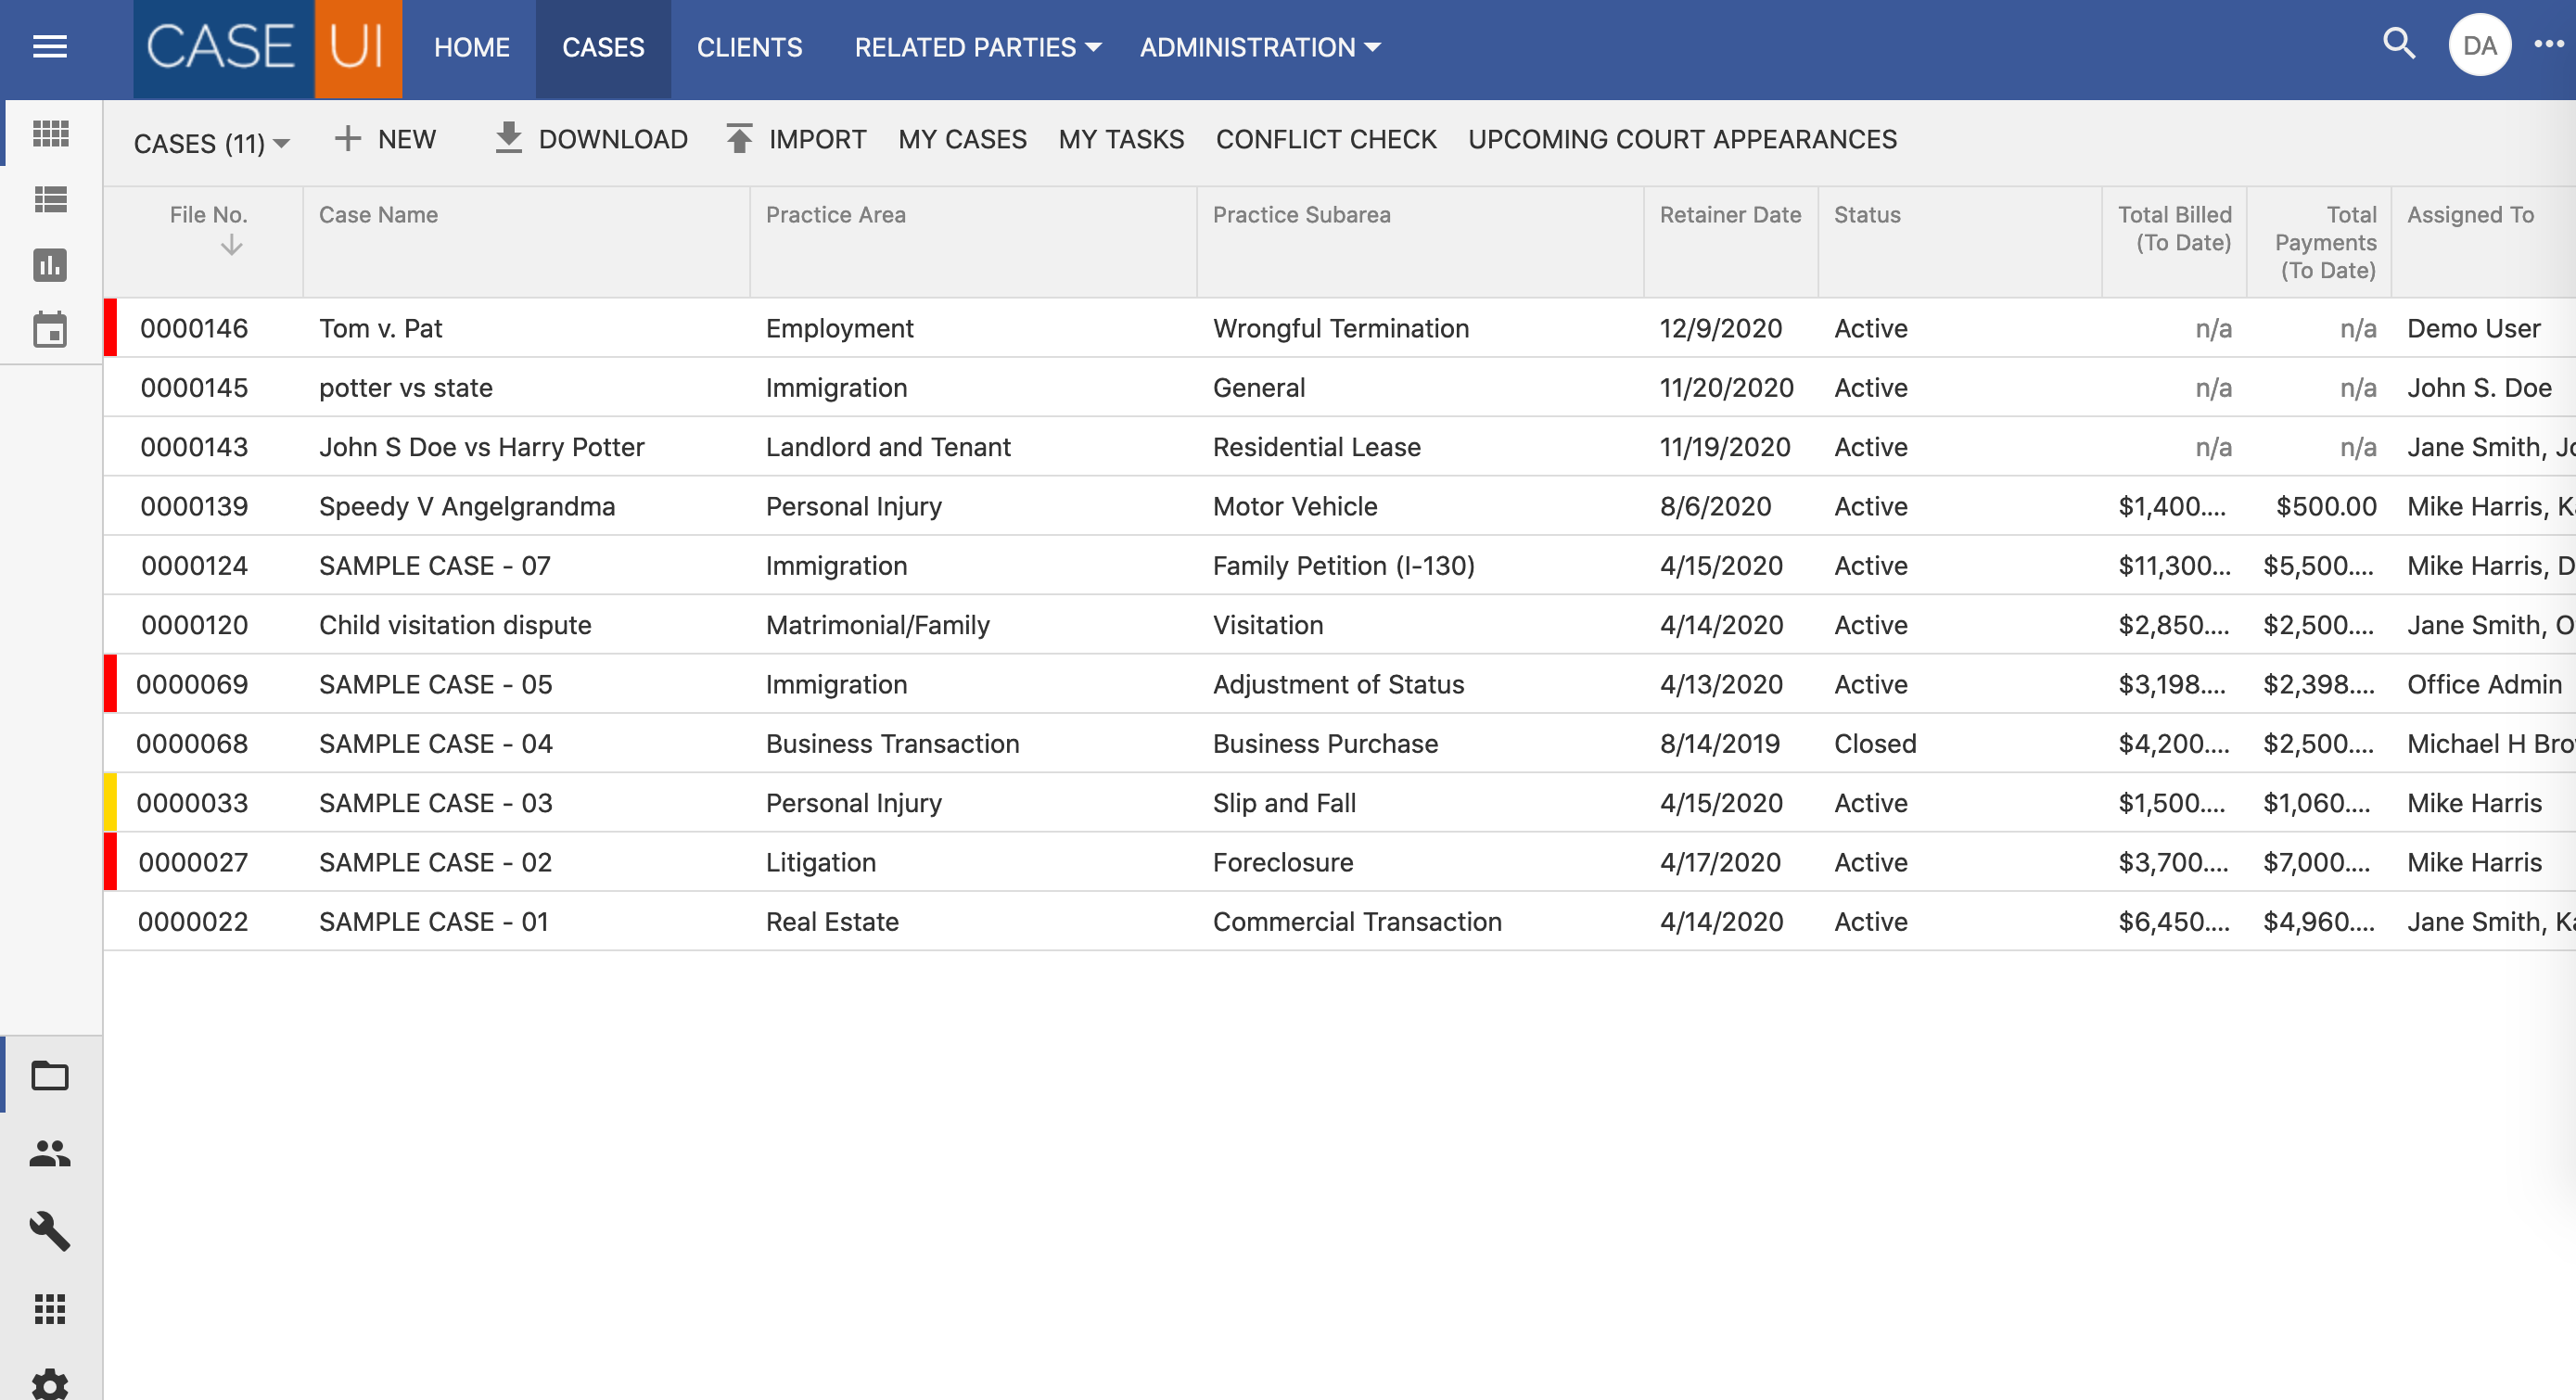Click the plus icon beside NEW
Image resolution: width=2576 pixels, height=1400 pixels.
[347, 138]
